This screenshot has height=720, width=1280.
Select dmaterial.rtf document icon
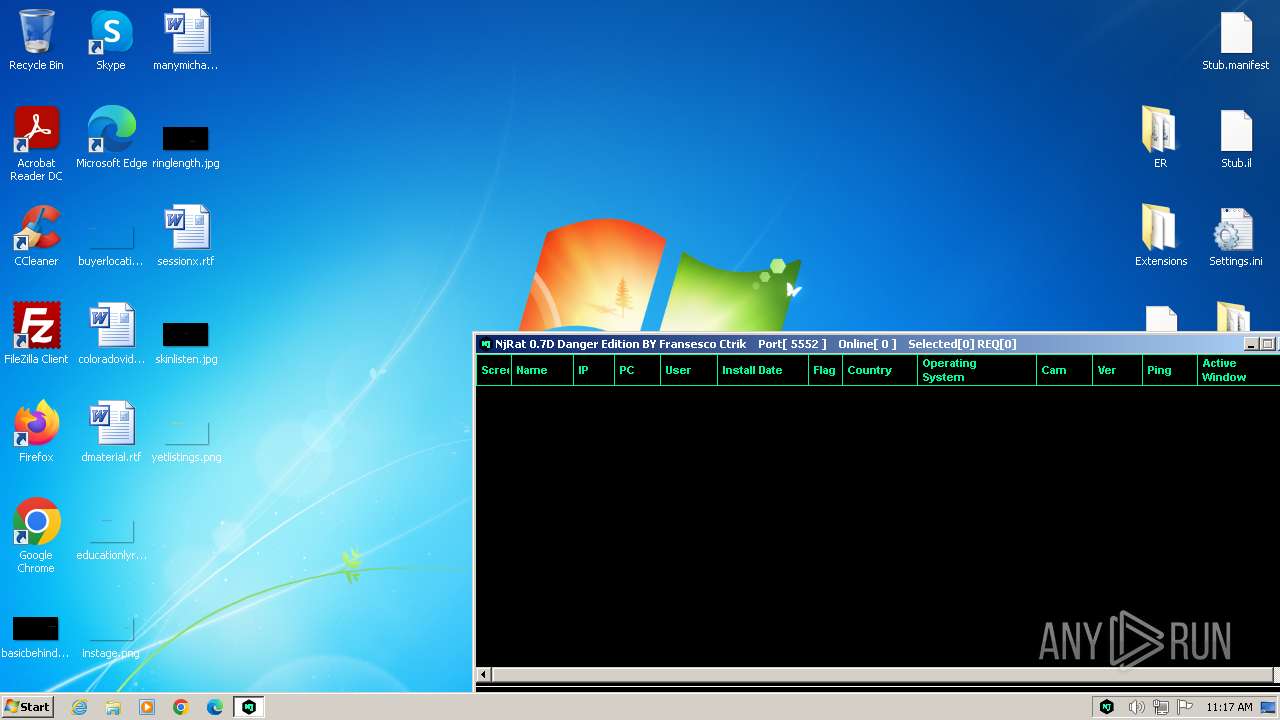click(111, 432)
